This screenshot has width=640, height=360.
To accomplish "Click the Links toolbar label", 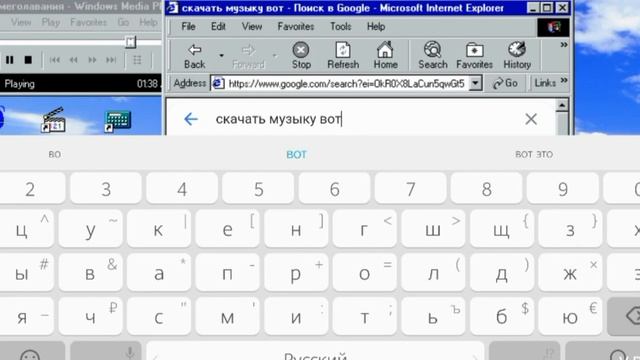I will pos(545,83).
